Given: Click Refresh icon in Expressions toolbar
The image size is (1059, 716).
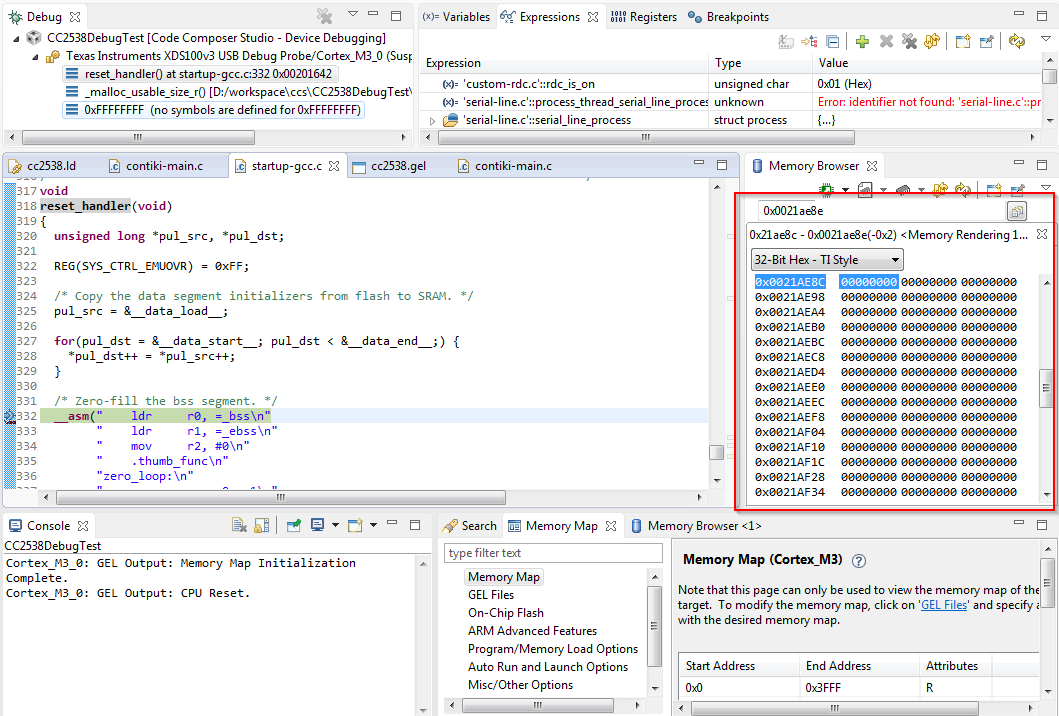Looking at the screenshot, I should coord(1016,41).
